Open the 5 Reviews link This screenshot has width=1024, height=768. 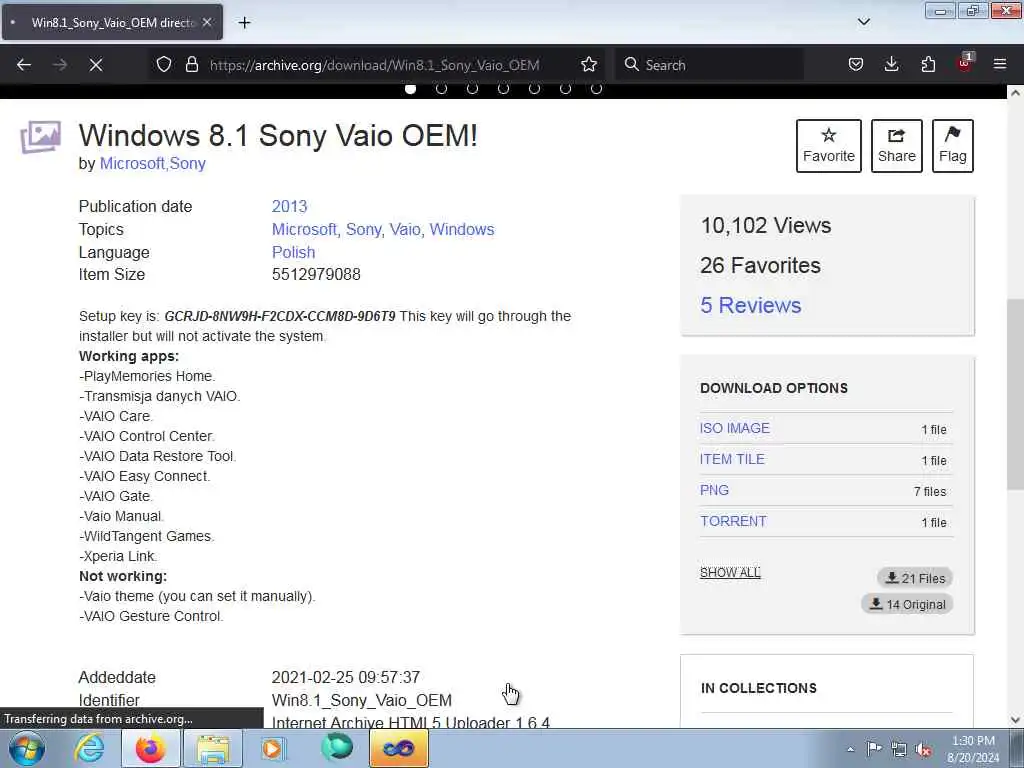coord(750,305)
